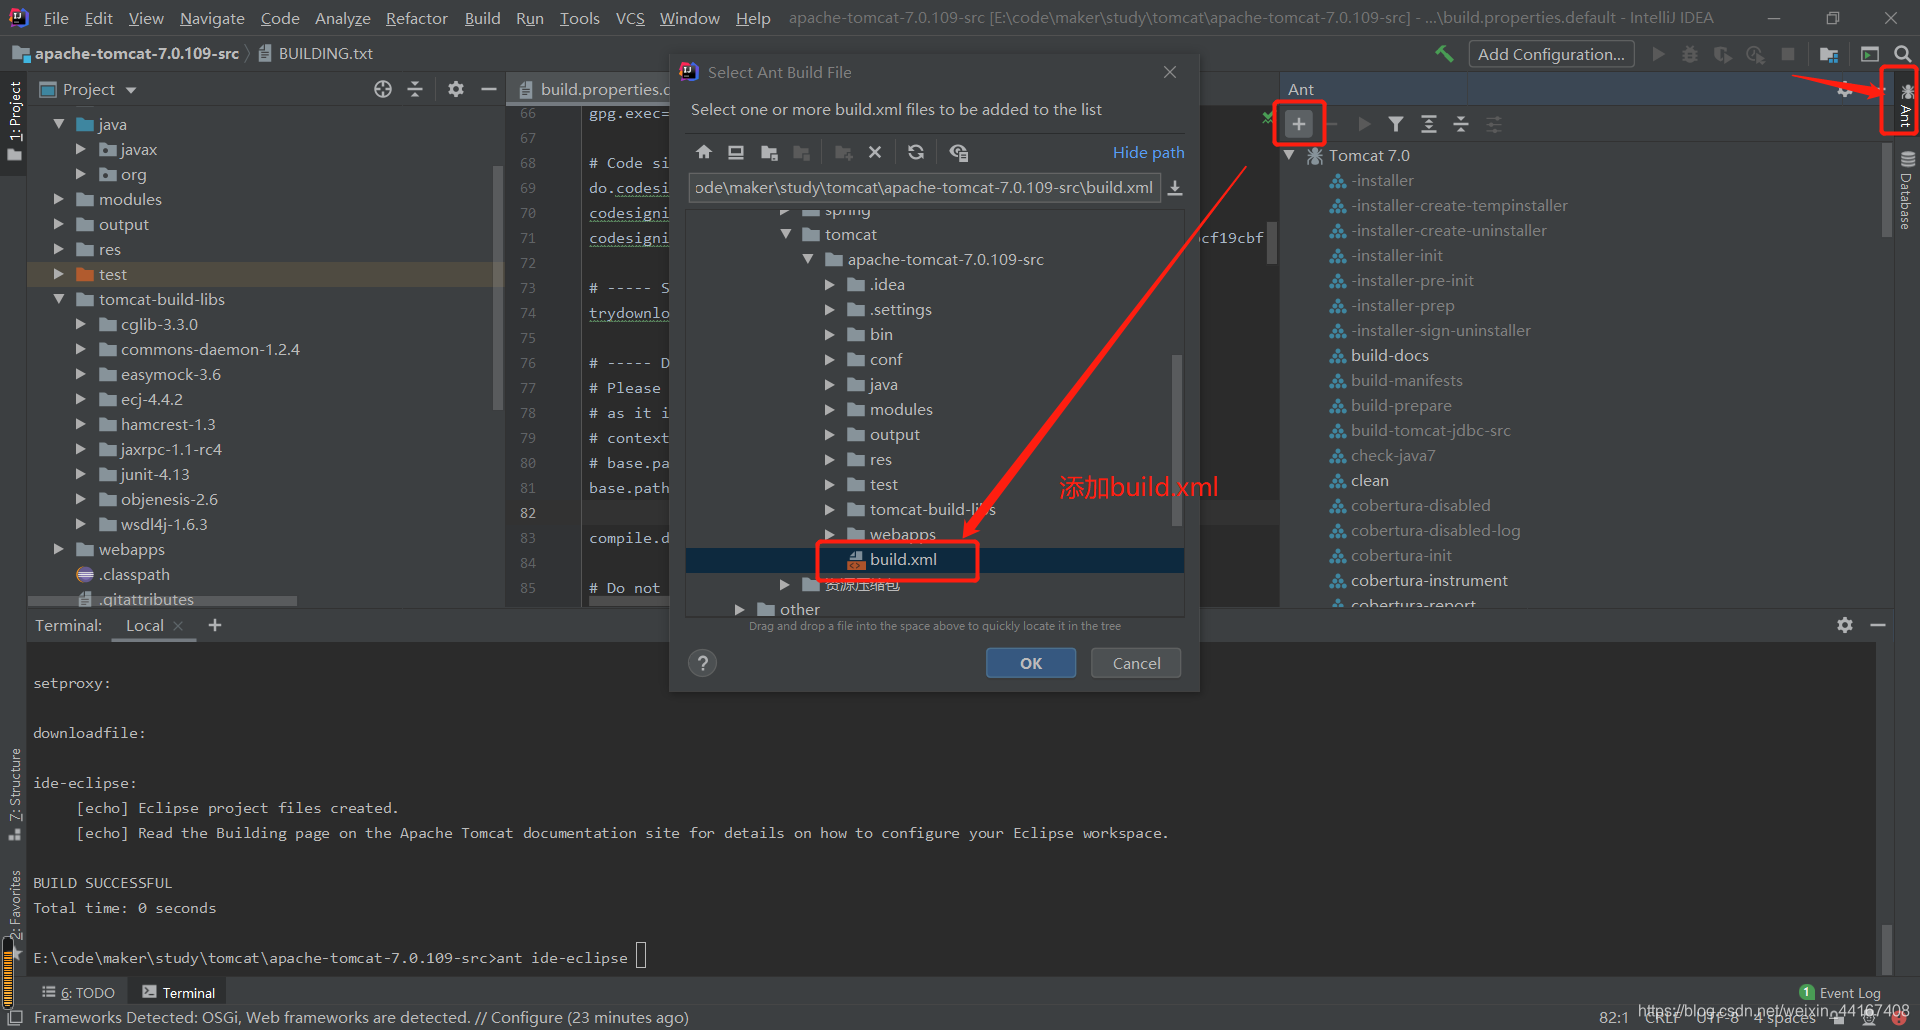Click the help question mark button
This screenshot has height=1030, width=1920.
[703, 663]
